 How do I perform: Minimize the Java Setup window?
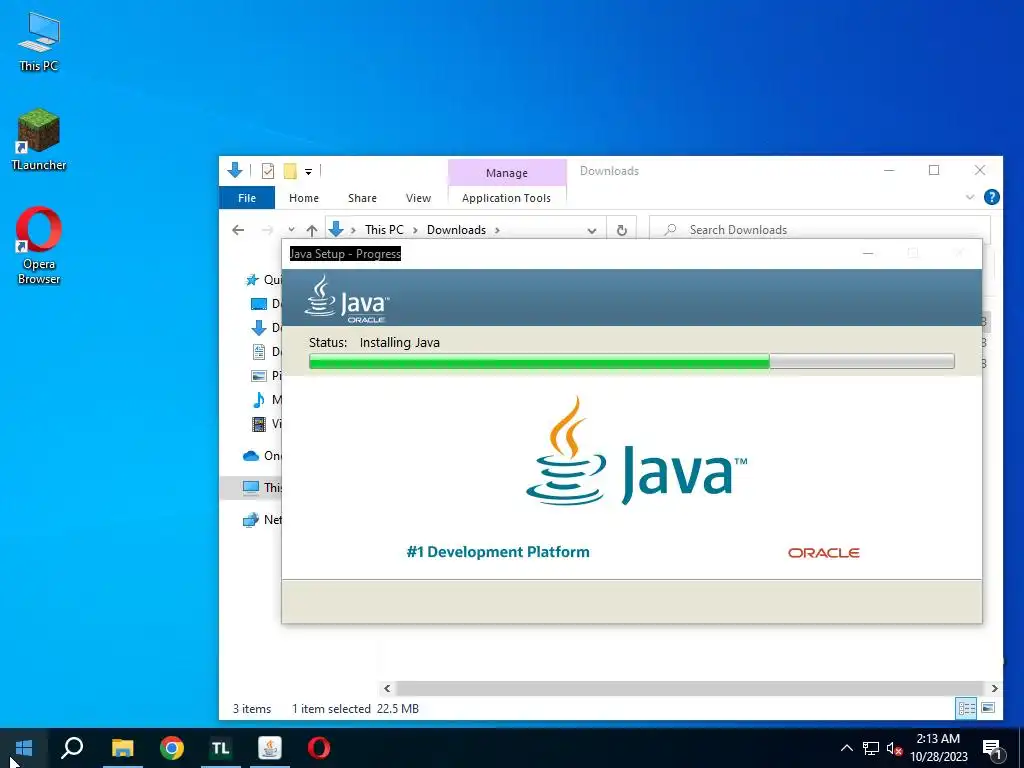click(x=868, y=253)
